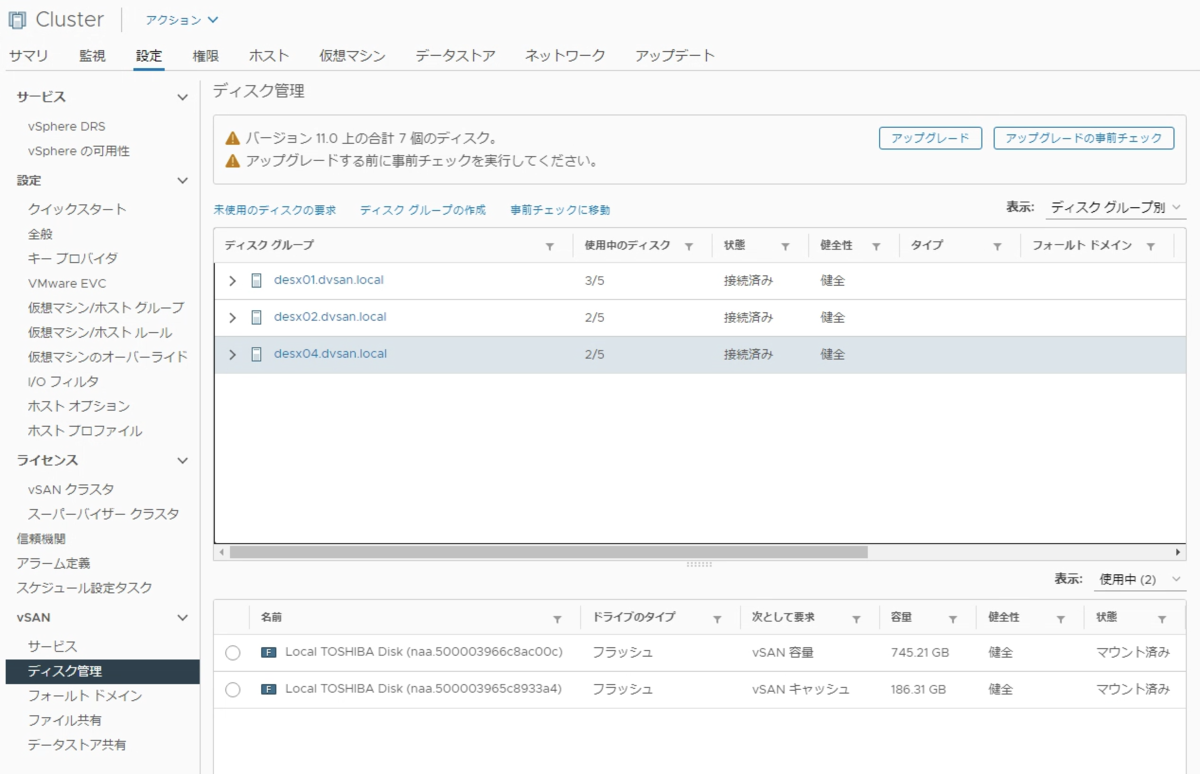Open the desx01.dvsan.local host link
The image size is (1200, 774).
(330, 280)
